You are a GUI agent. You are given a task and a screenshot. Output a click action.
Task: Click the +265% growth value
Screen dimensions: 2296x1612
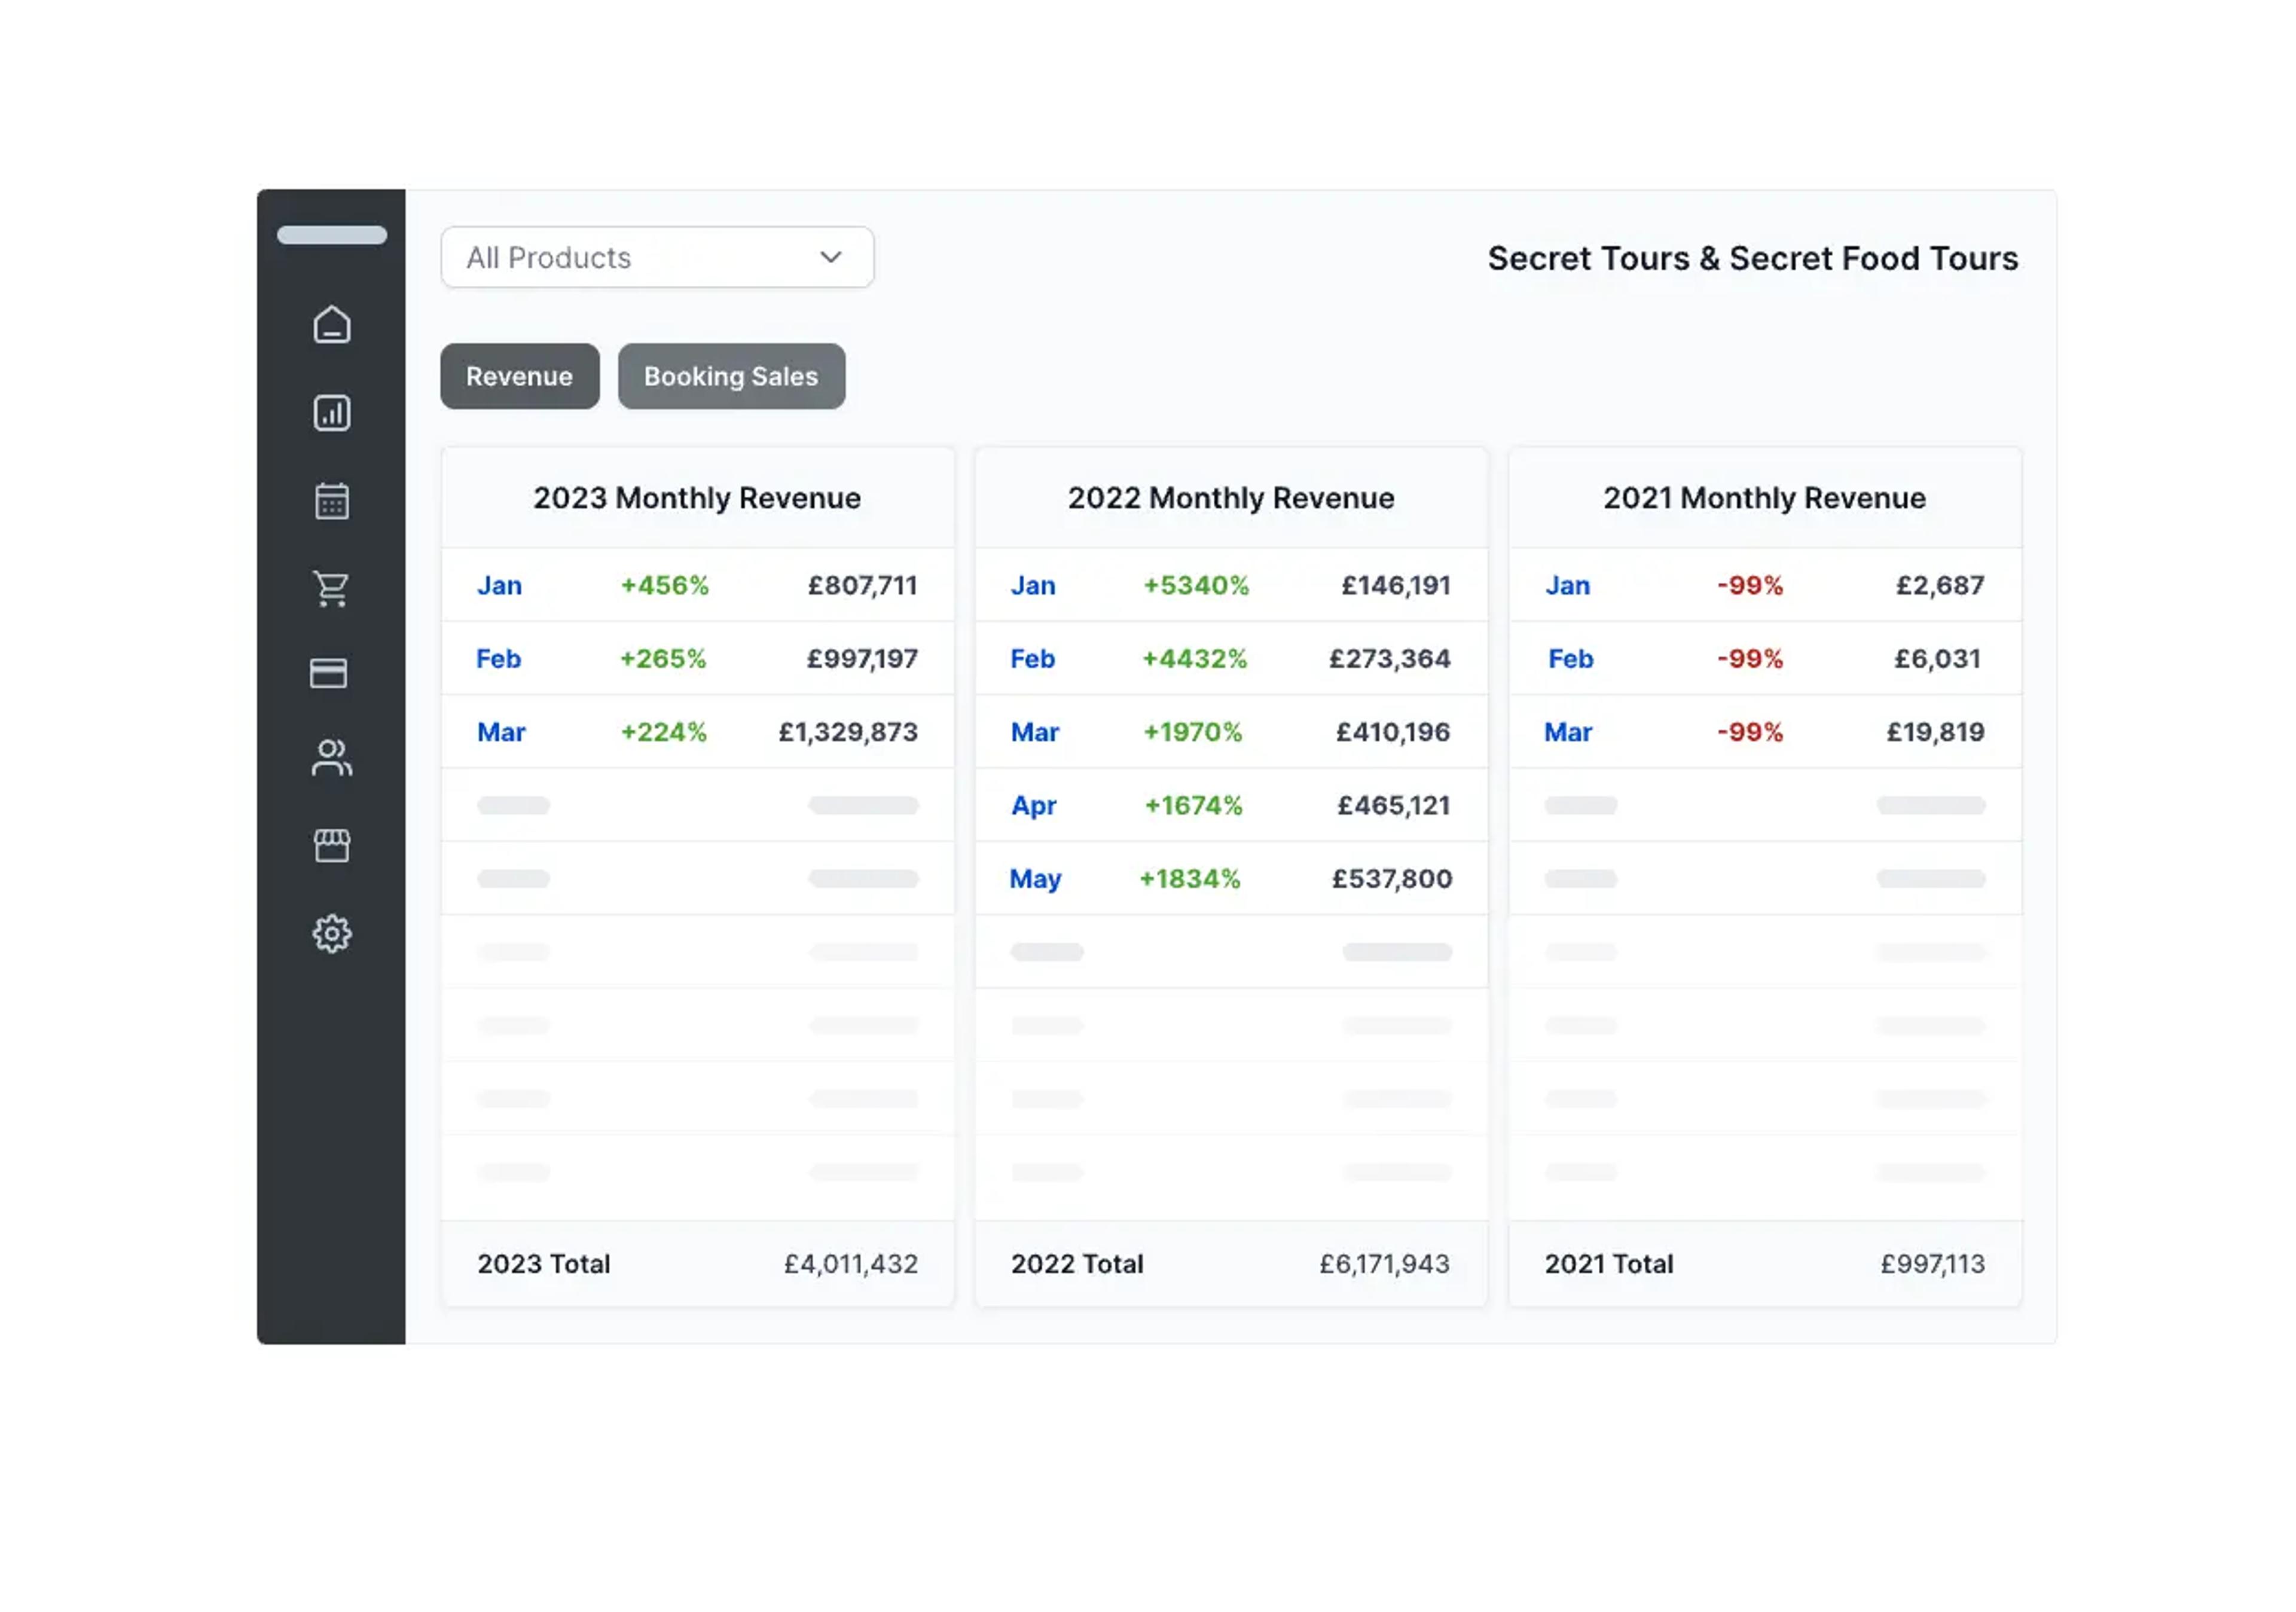pos(663,658)
